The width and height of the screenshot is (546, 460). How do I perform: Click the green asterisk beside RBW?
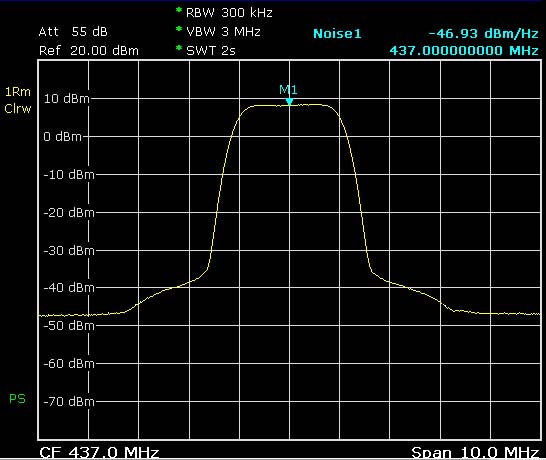(x=179, y=10)
